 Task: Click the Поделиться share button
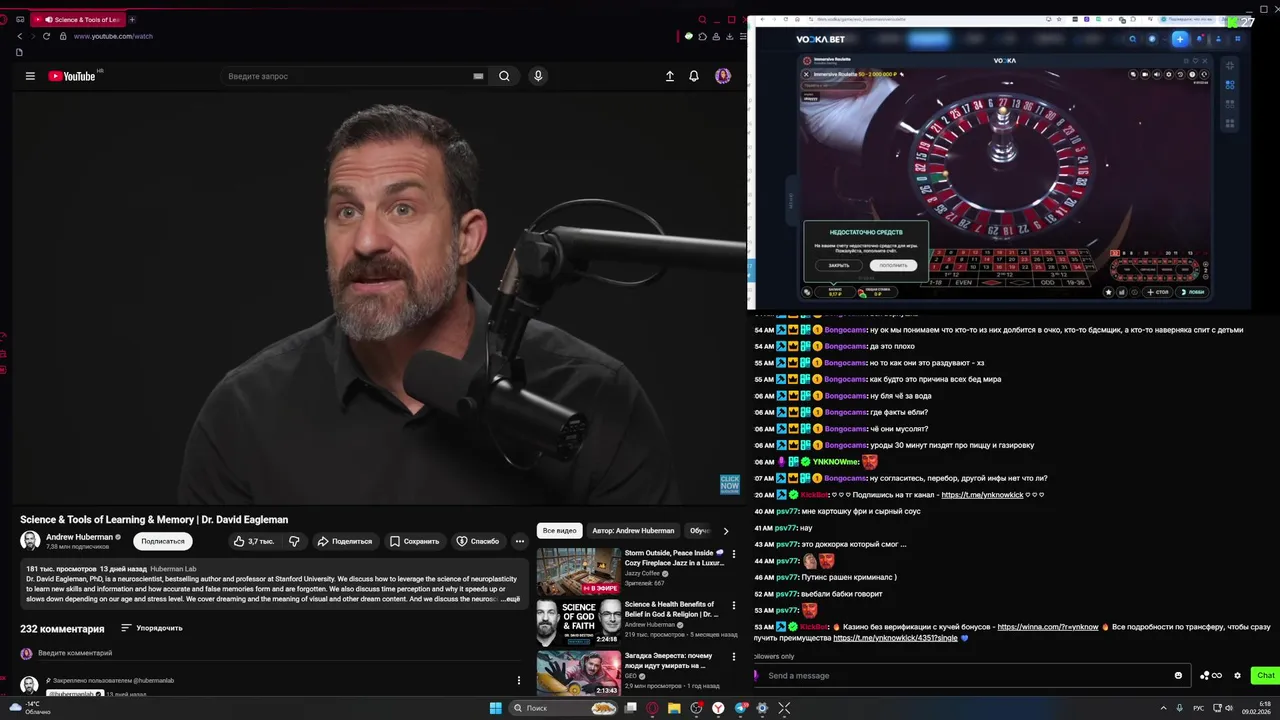[344, 541]
